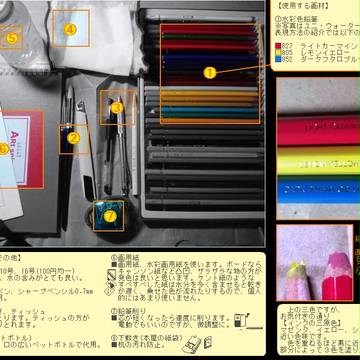Click the blue 852 color swatch

tap(279, 60)
